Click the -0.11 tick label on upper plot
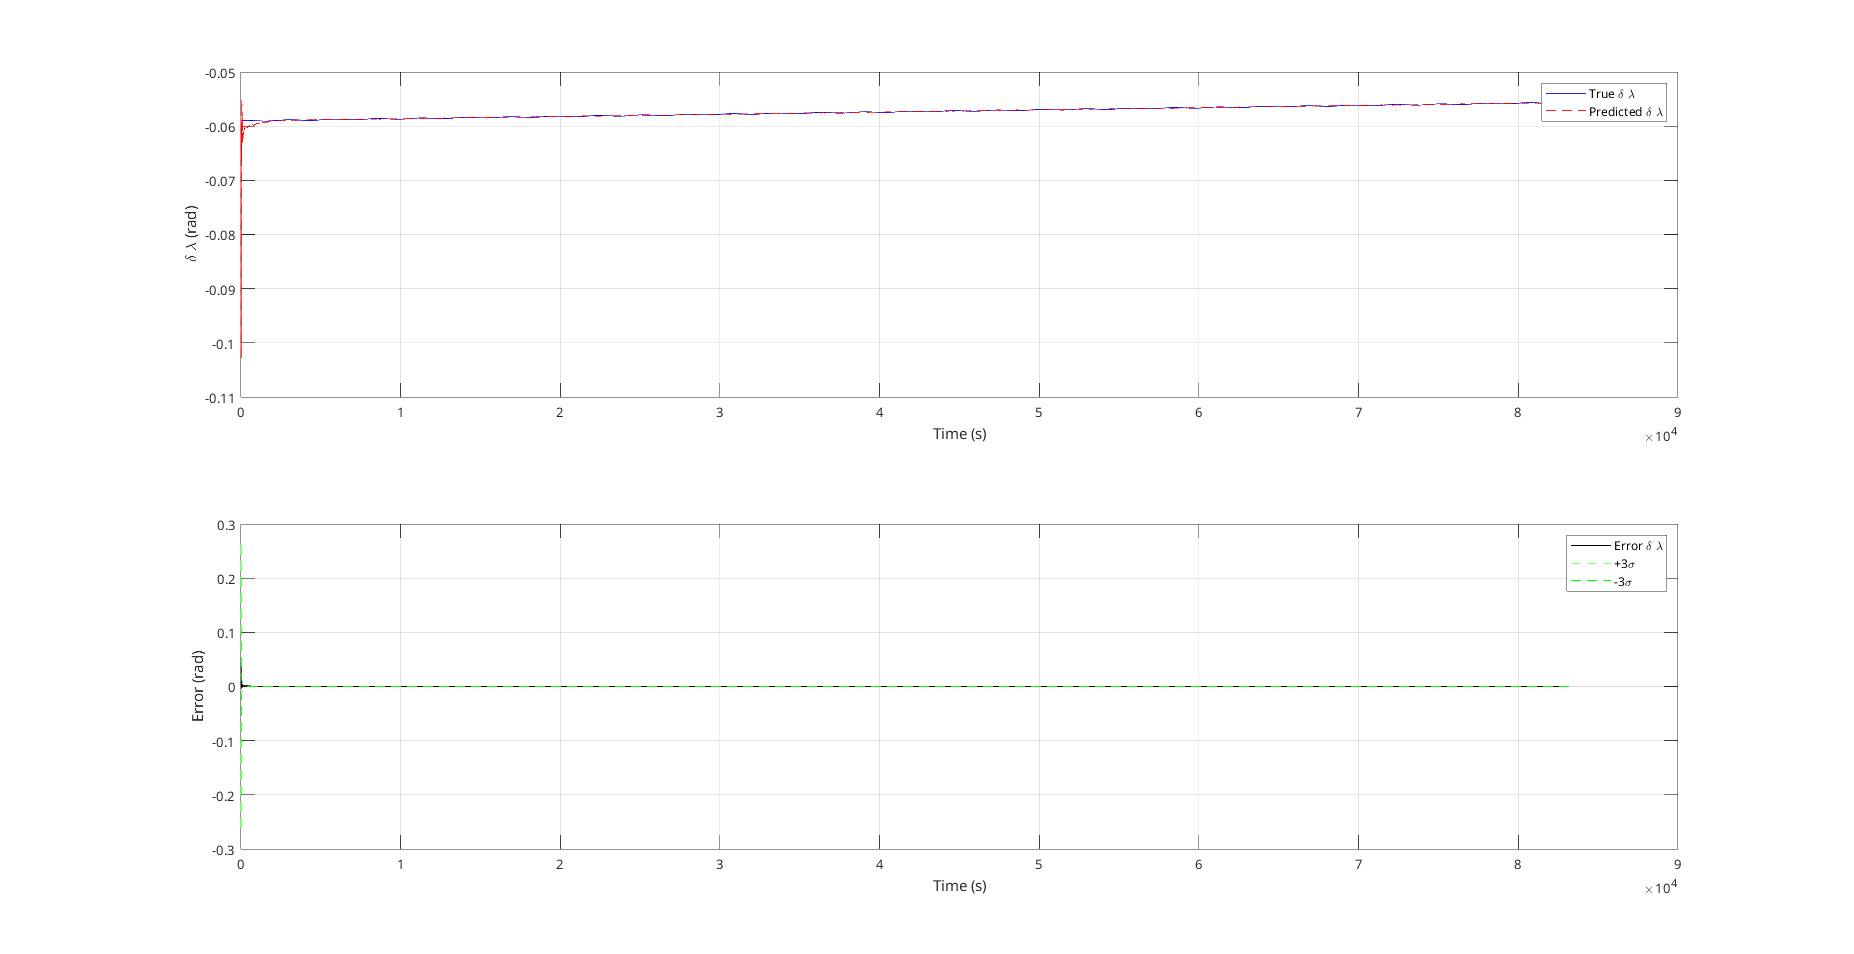The height and width of the screenshot is (954, 1854). point(221,396)
